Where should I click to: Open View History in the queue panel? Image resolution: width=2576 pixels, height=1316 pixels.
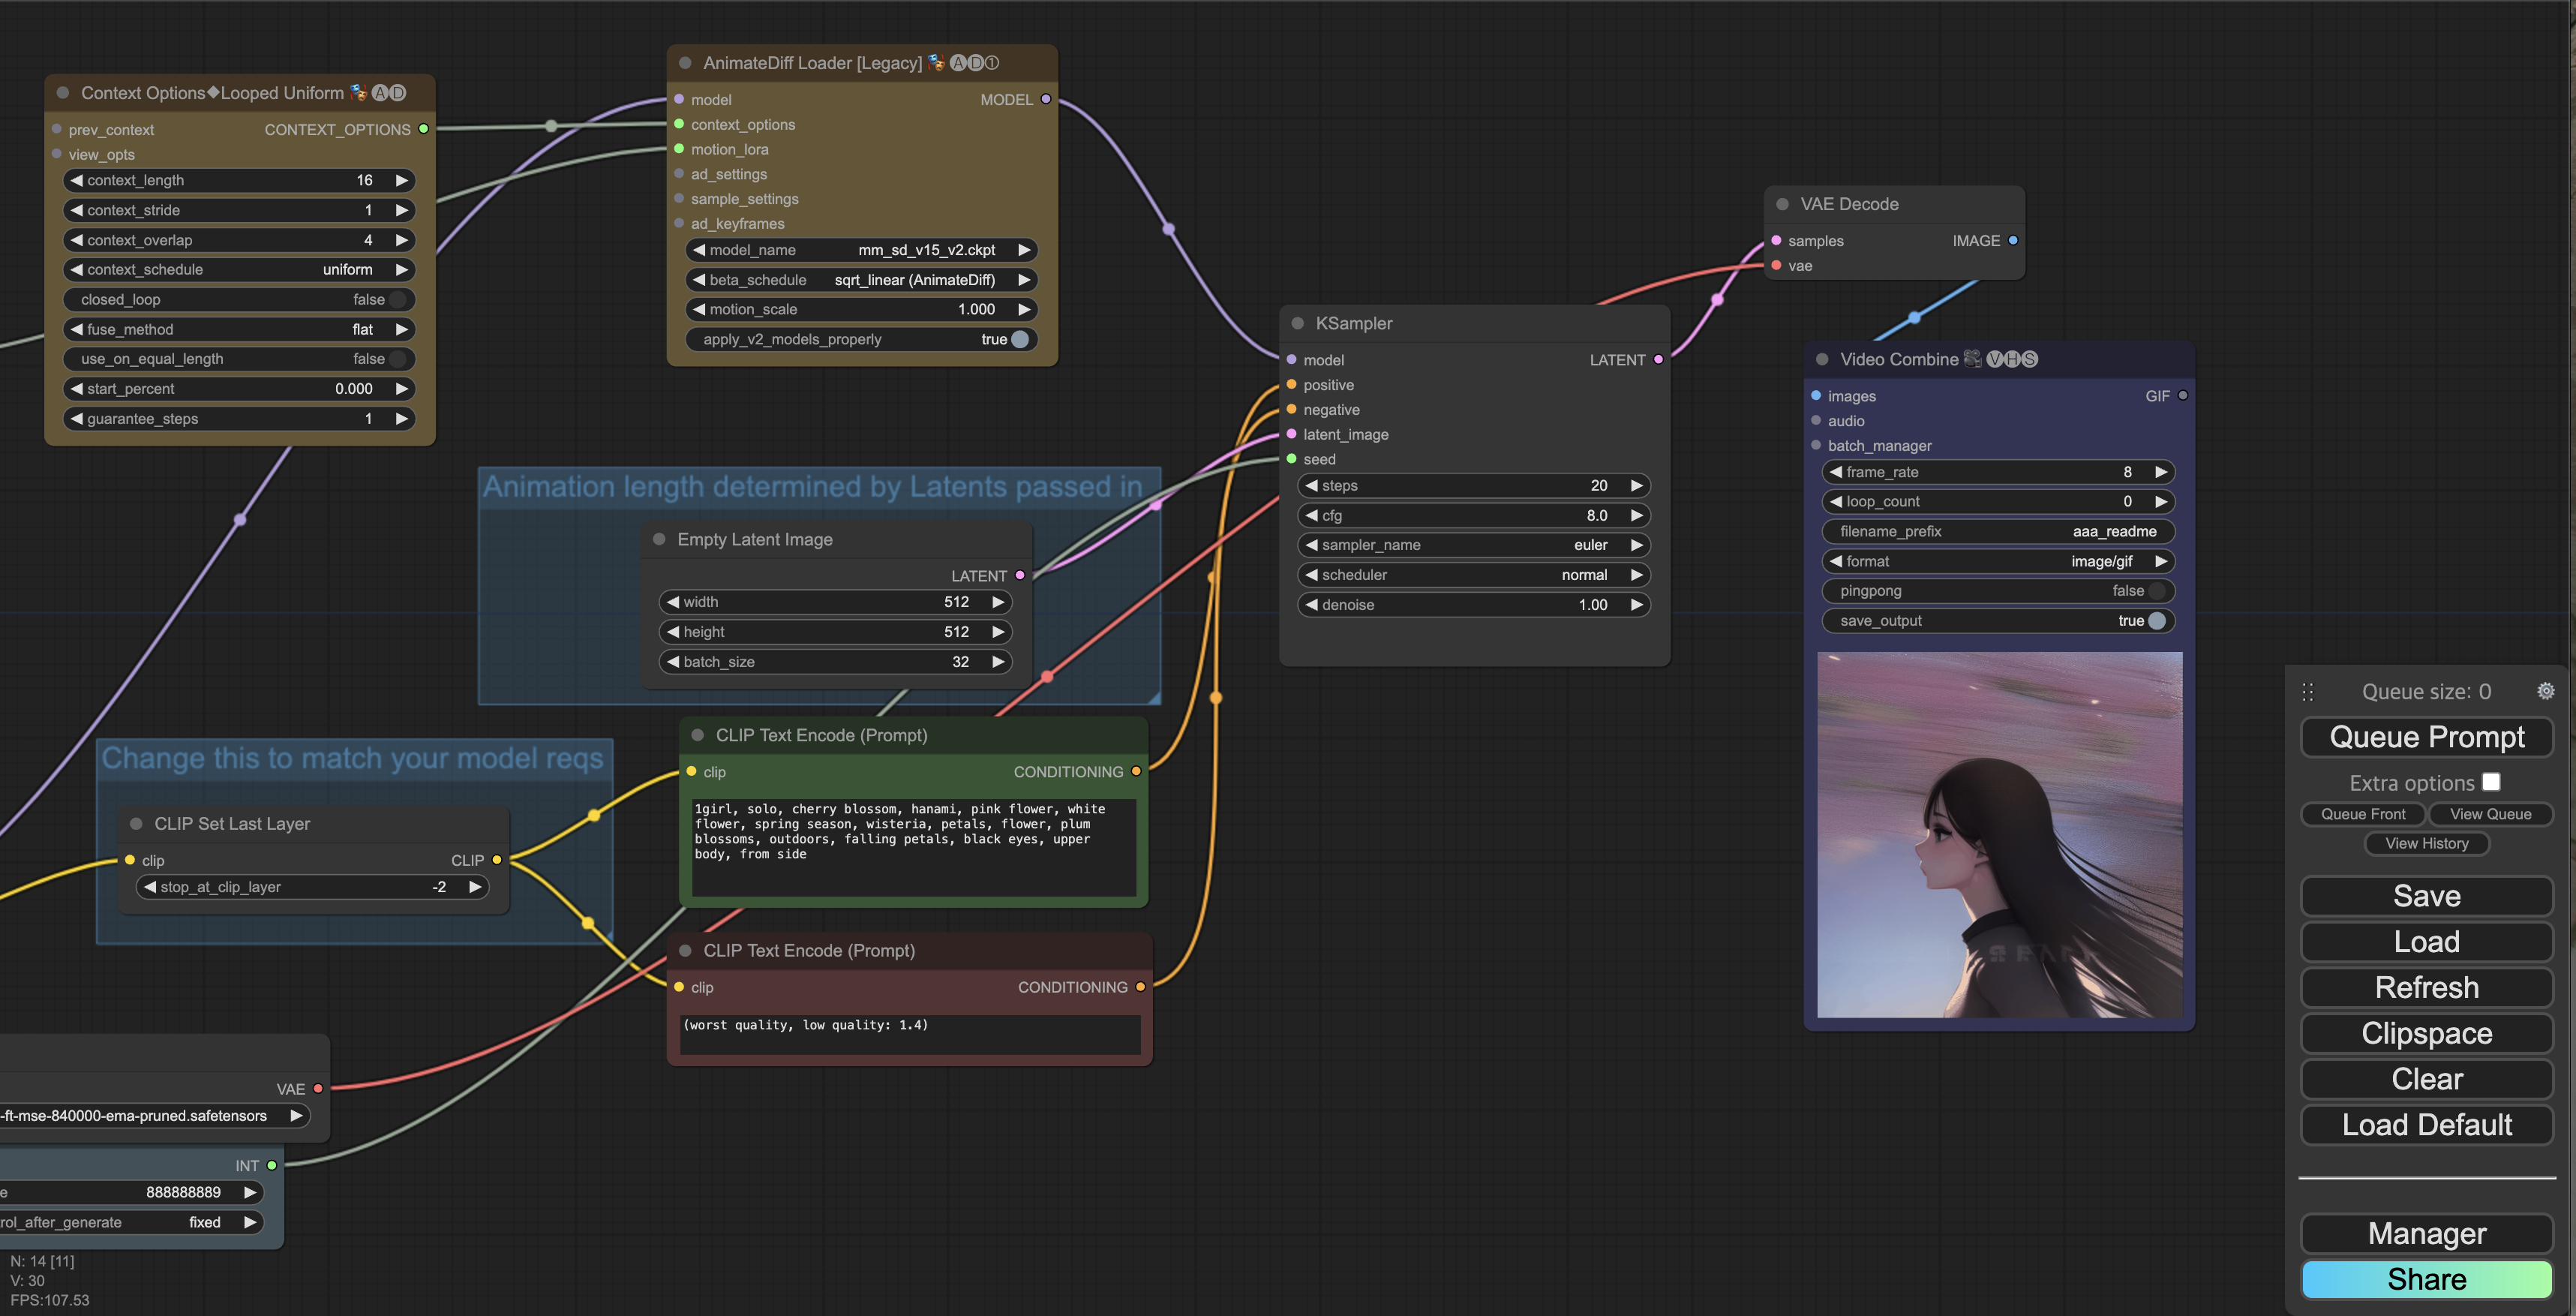[2426, 843]
